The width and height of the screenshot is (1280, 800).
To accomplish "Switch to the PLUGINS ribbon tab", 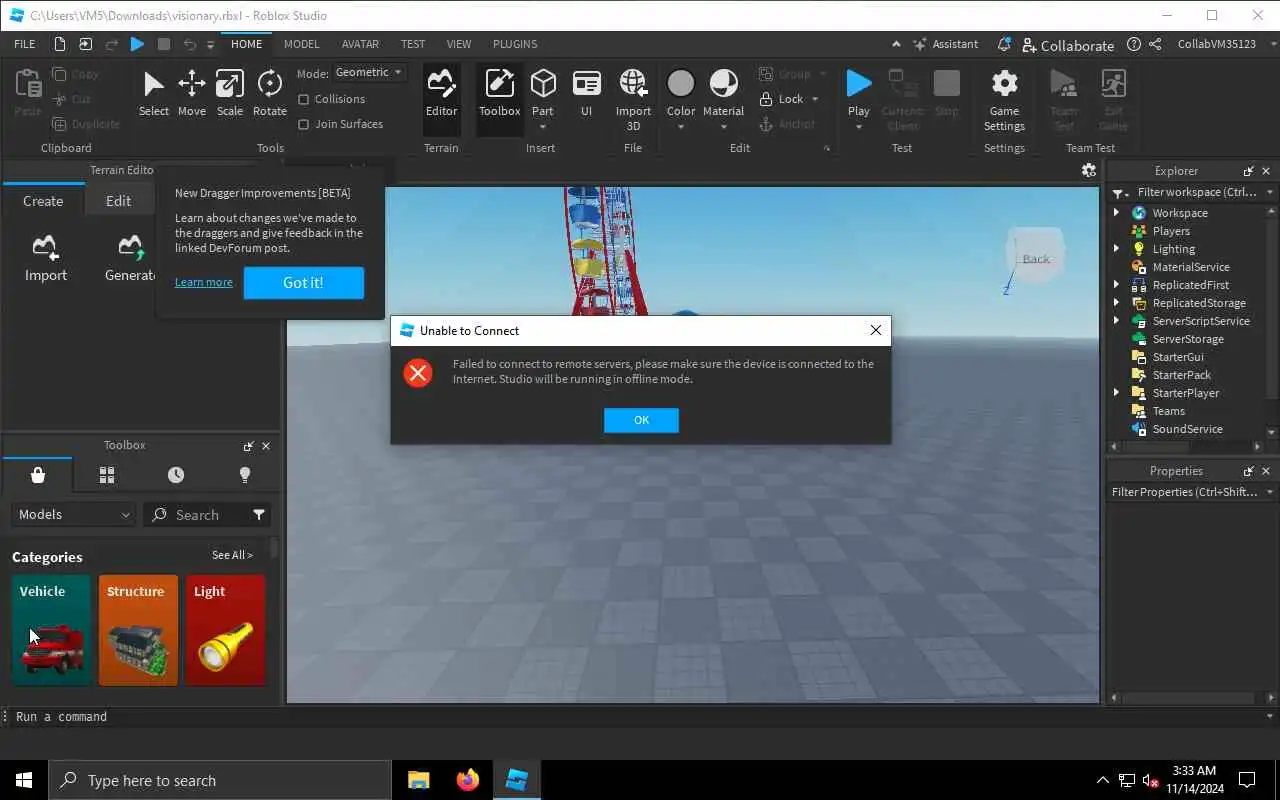I will tap(515, 44).
